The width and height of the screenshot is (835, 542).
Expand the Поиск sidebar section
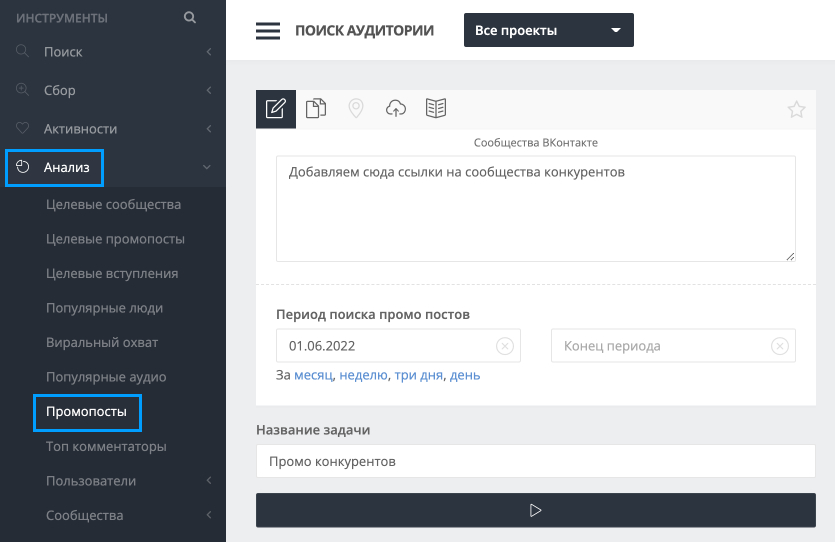pyautogui.click(x=112, y=51)
